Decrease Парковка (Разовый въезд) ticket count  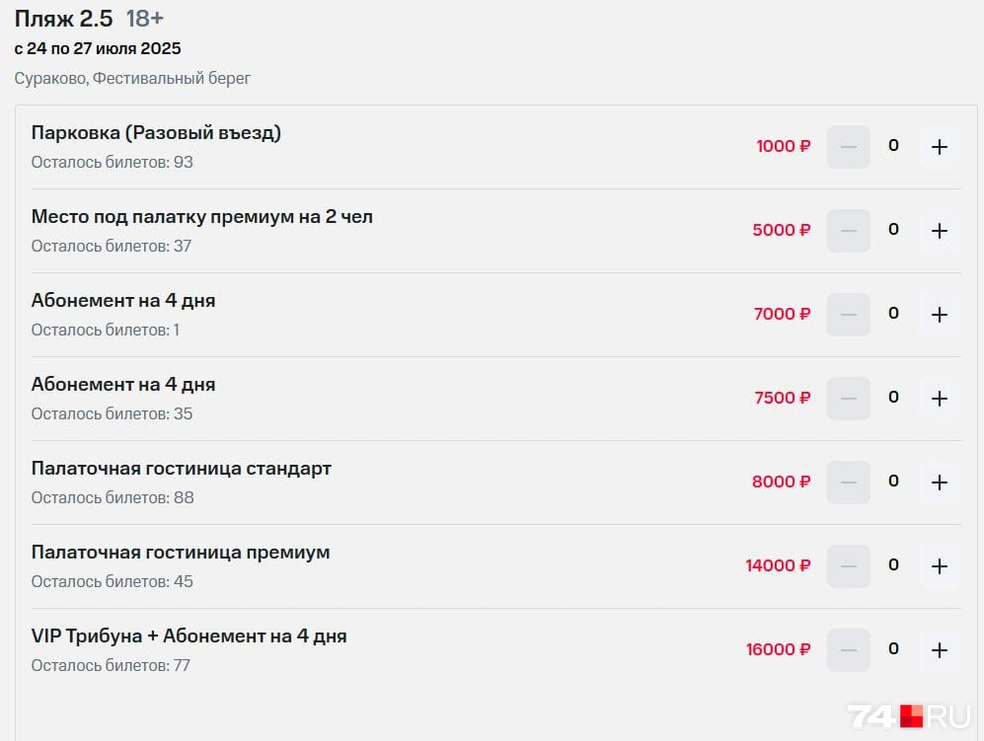pos(848,147)
